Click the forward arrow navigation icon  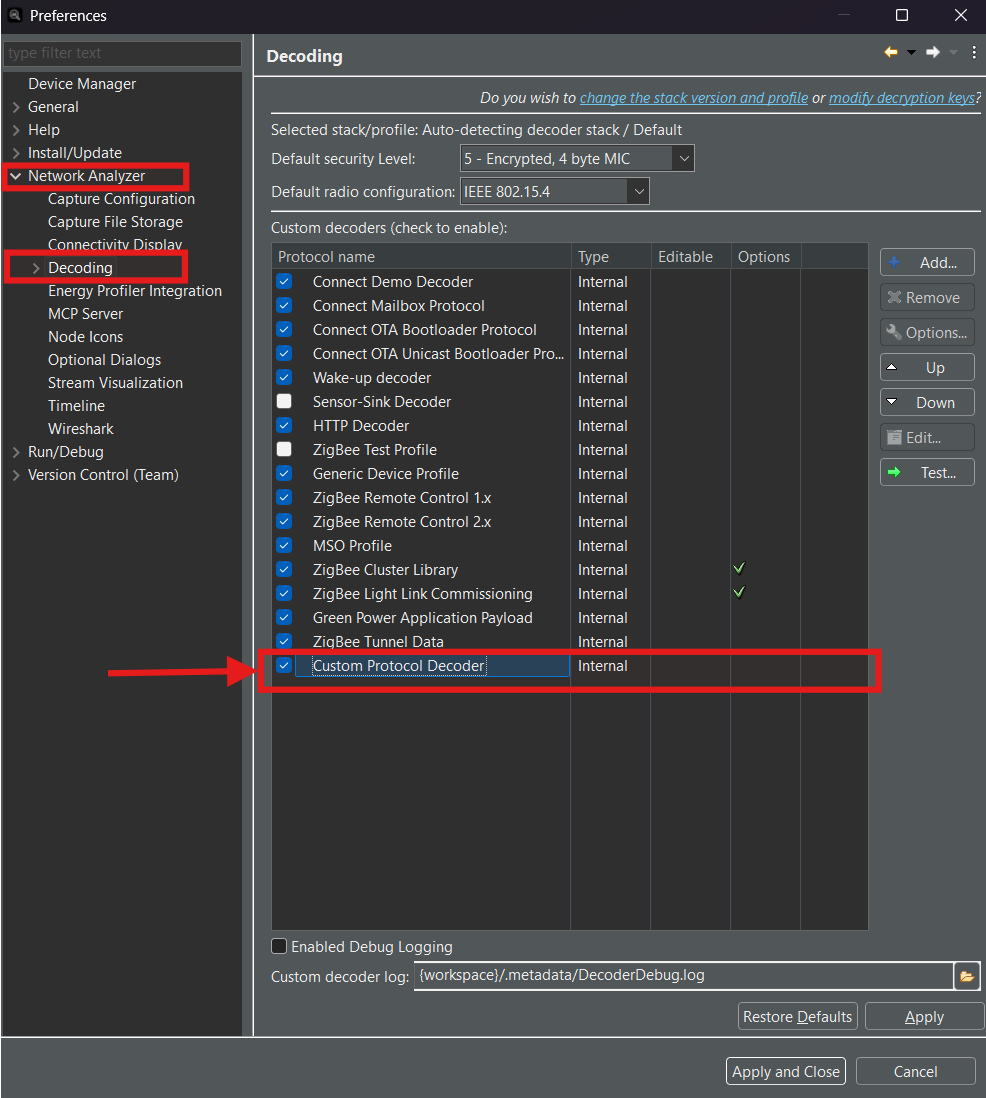click(933, 52)
